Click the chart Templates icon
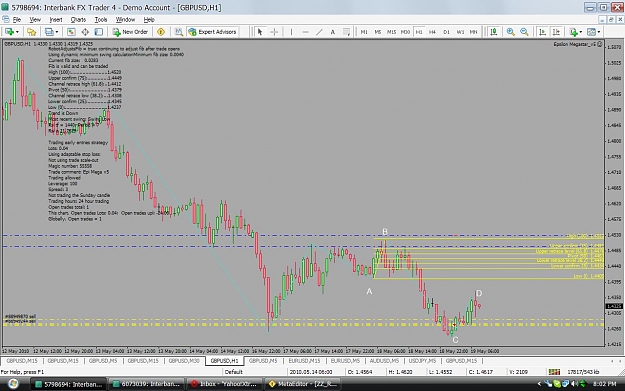 592,32
